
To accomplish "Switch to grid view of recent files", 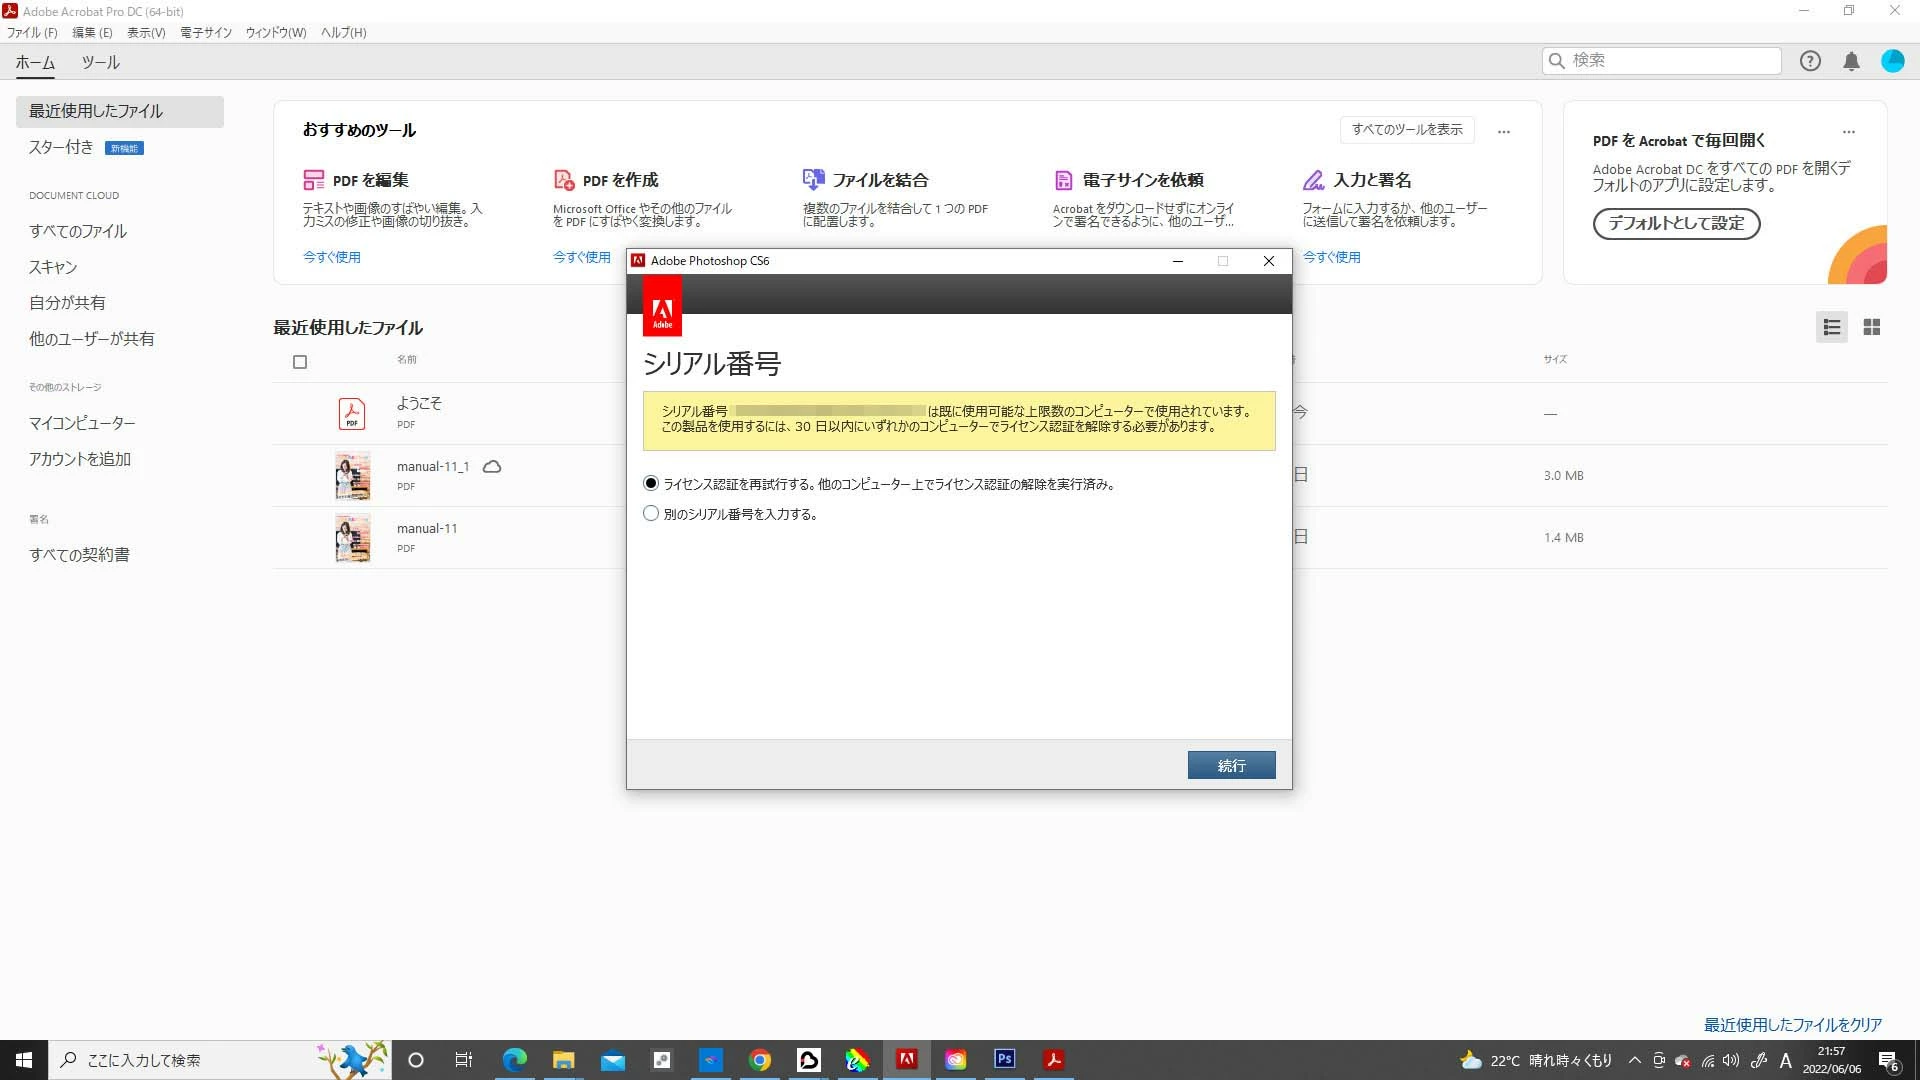I will coord(1872,327).
